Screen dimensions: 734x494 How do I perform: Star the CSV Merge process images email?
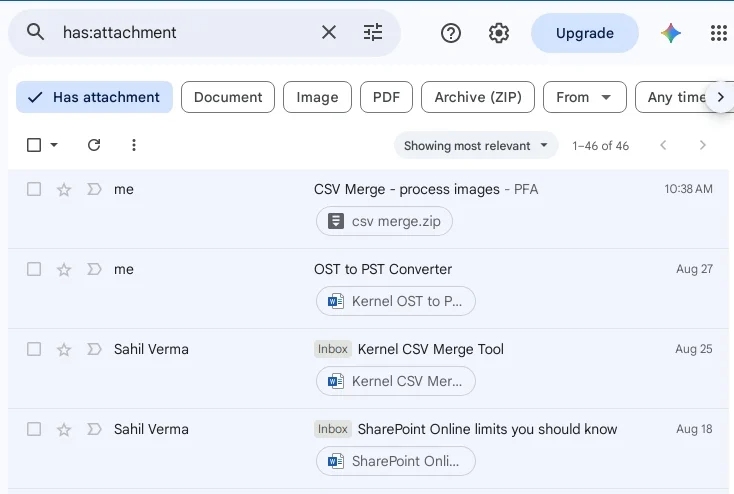64,190
